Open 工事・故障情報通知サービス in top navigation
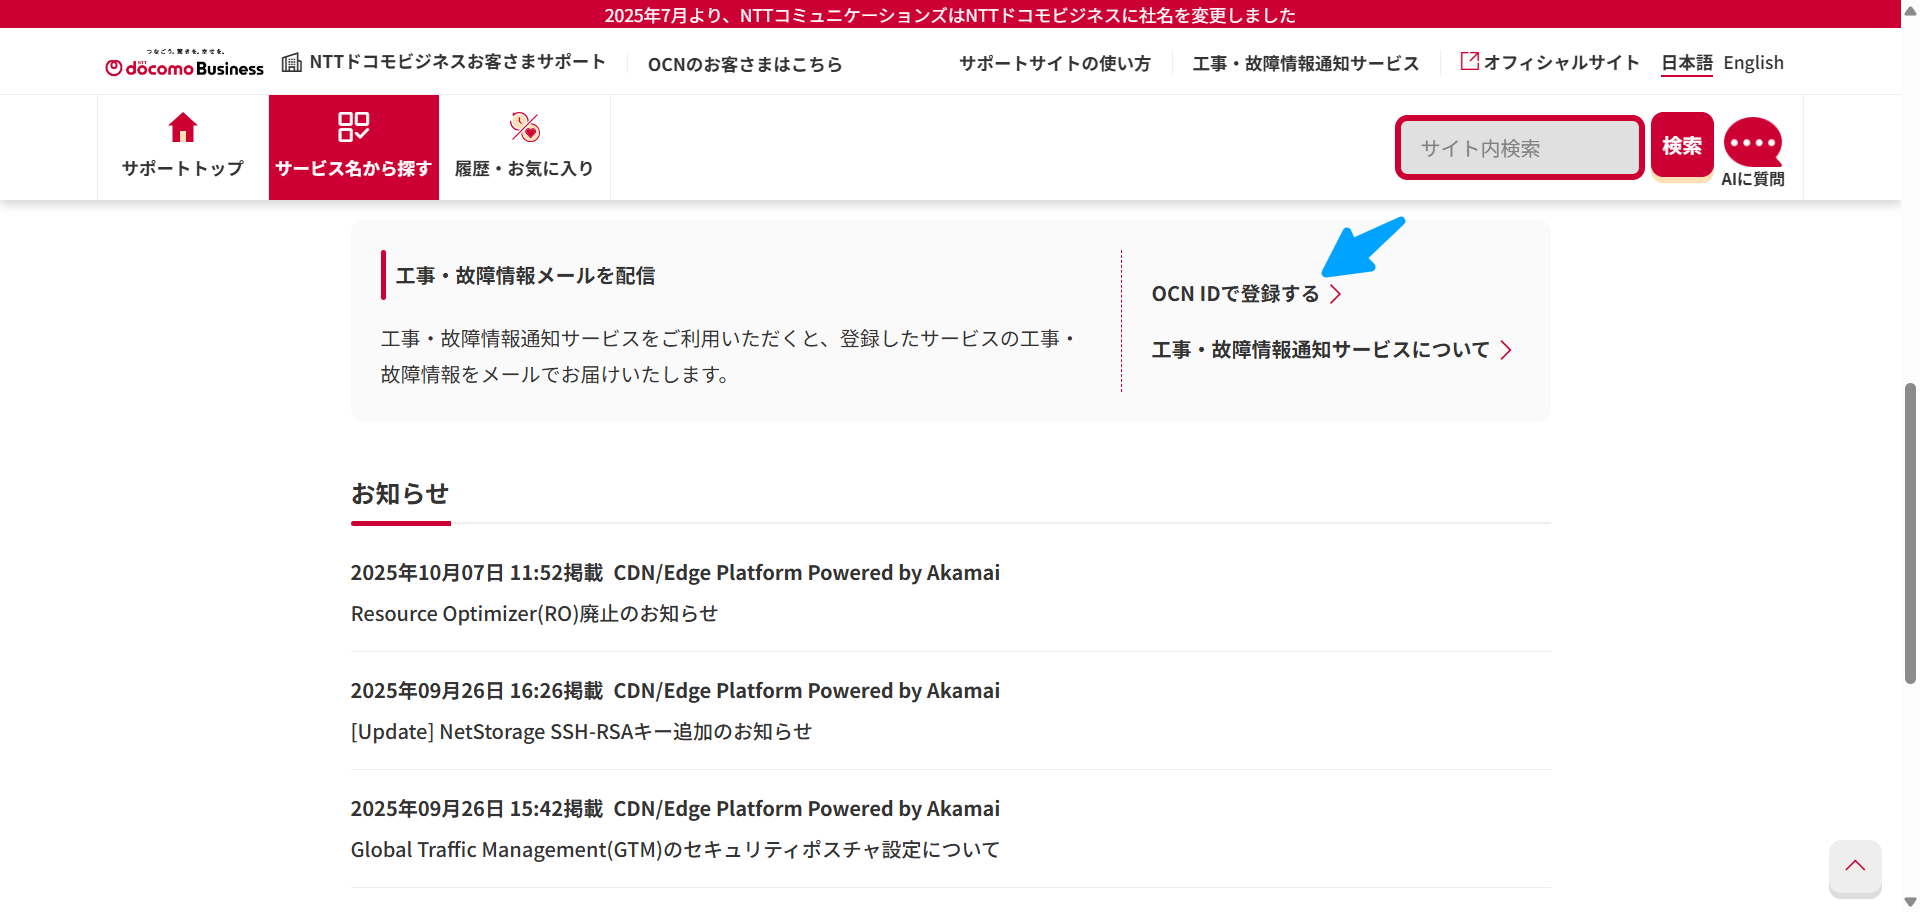The height and width of the screenshot is (912, 1920). pos(1306,64)
